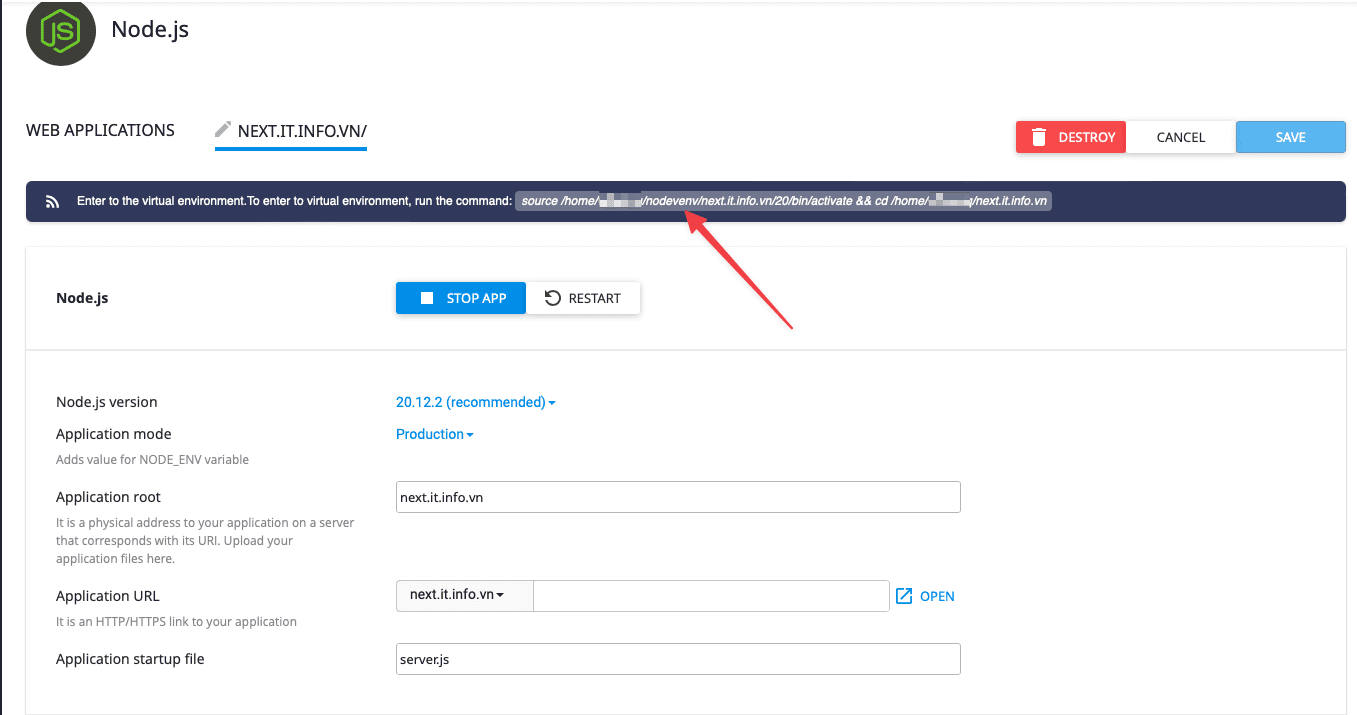Select the virtual environment activation command text
The image size is (1357, 715).
click(783, 200)
